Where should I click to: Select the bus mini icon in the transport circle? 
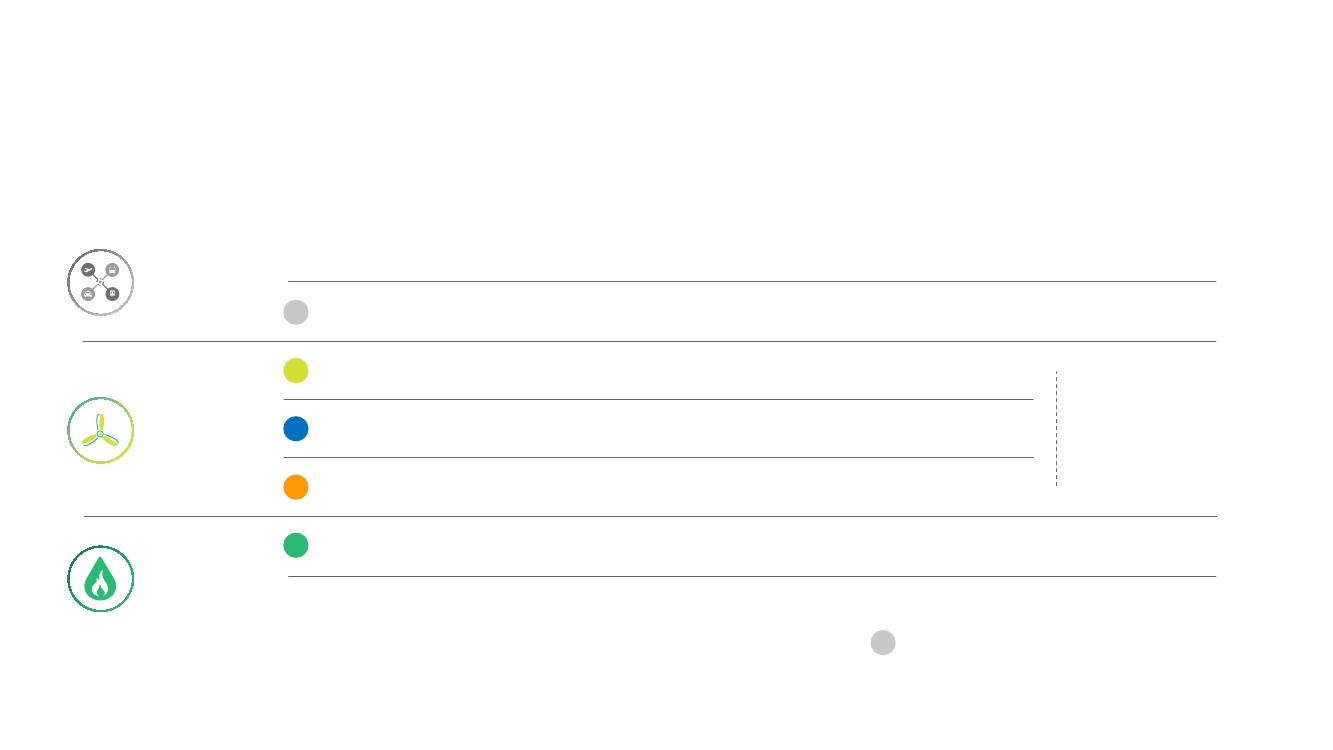tap(112, 270)
